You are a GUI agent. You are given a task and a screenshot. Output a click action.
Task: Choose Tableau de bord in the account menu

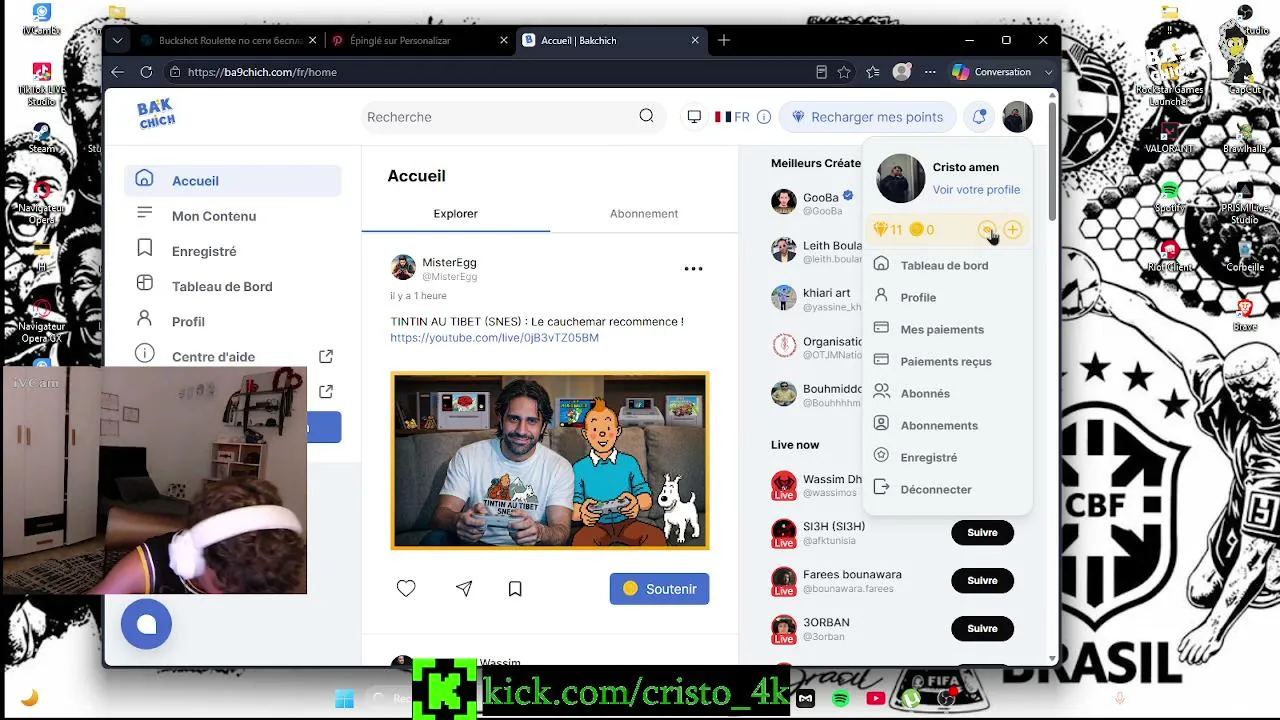click(946, 265)
